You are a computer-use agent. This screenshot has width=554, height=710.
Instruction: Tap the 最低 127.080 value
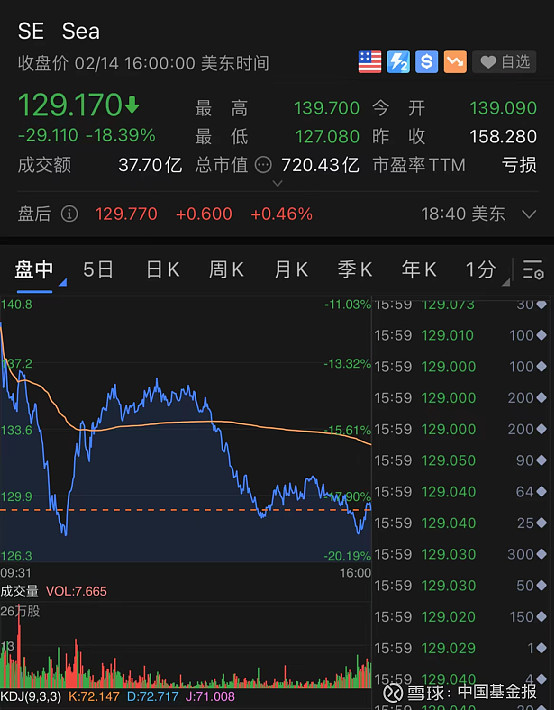328,136
